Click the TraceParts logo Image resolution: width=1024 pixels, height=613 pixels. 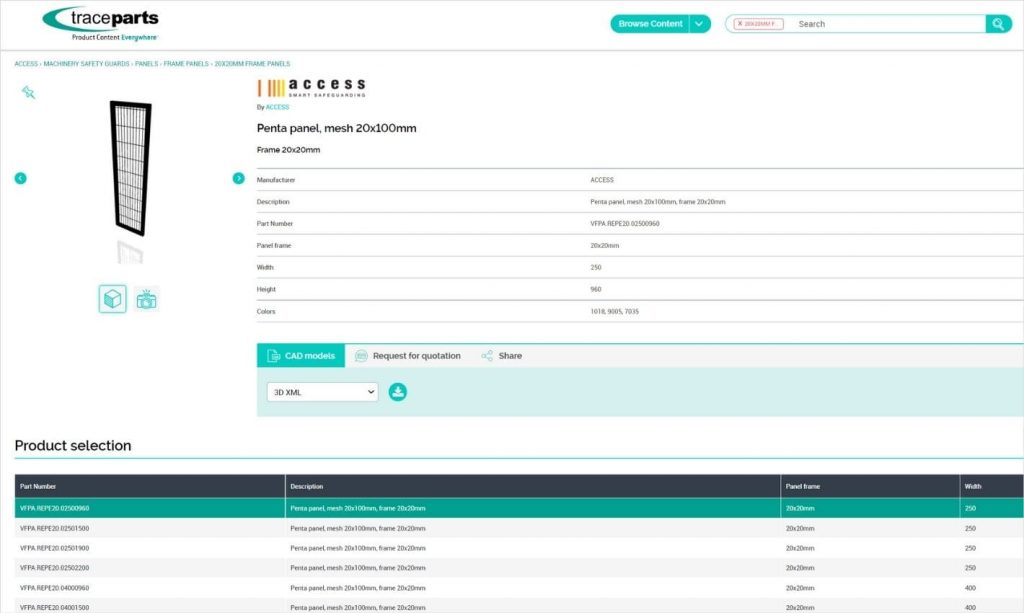100,22
